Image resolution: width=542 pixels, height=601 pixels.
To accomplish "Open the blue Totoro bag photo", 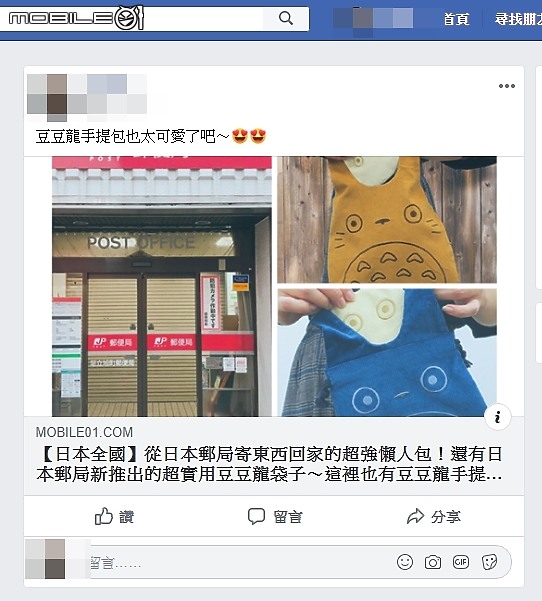I will pos(387,353).
